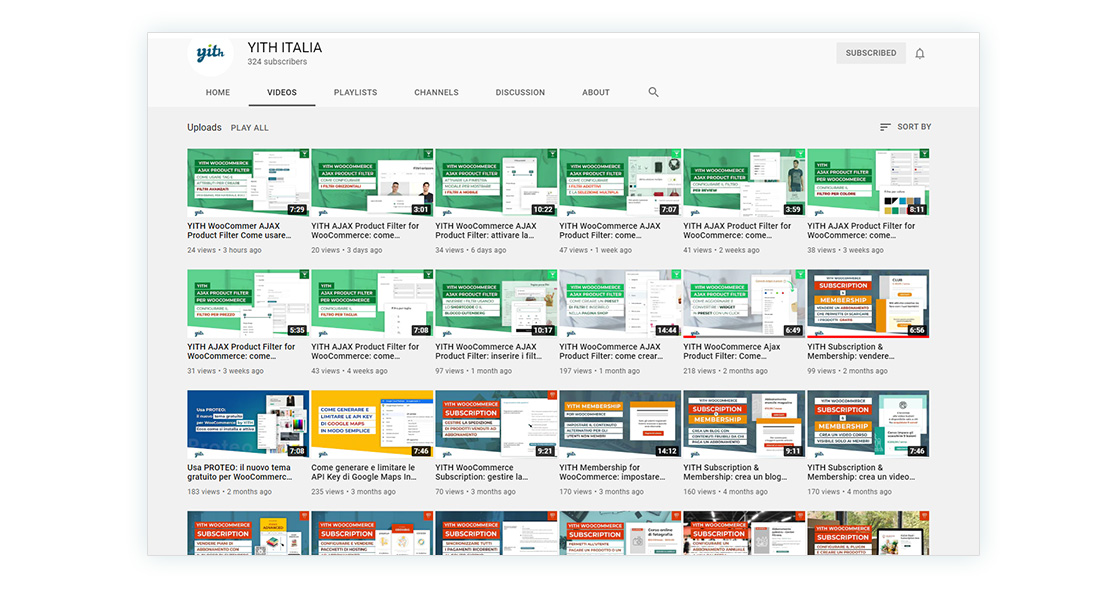Click the "Uploads" section heading
The image size is (1106, 598).
point(205,128)
